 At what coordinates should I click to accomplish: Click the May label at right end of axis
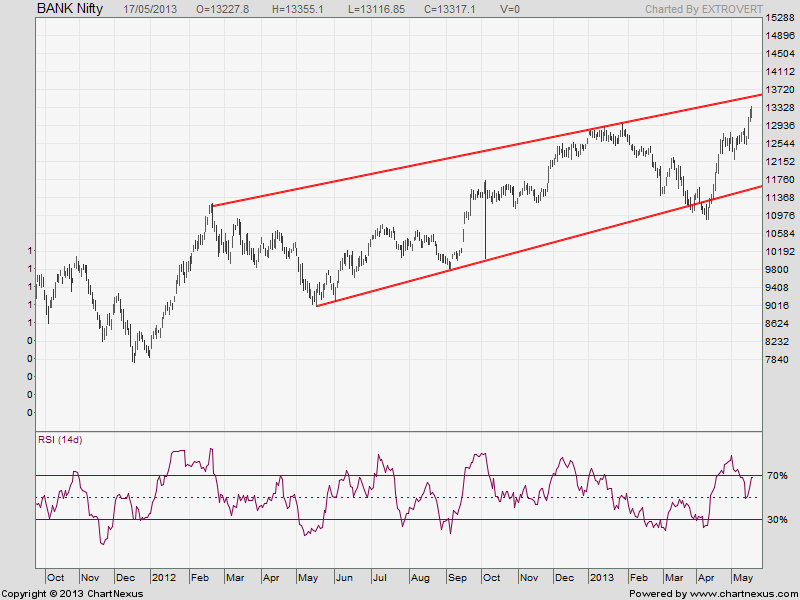coord(744,578)
